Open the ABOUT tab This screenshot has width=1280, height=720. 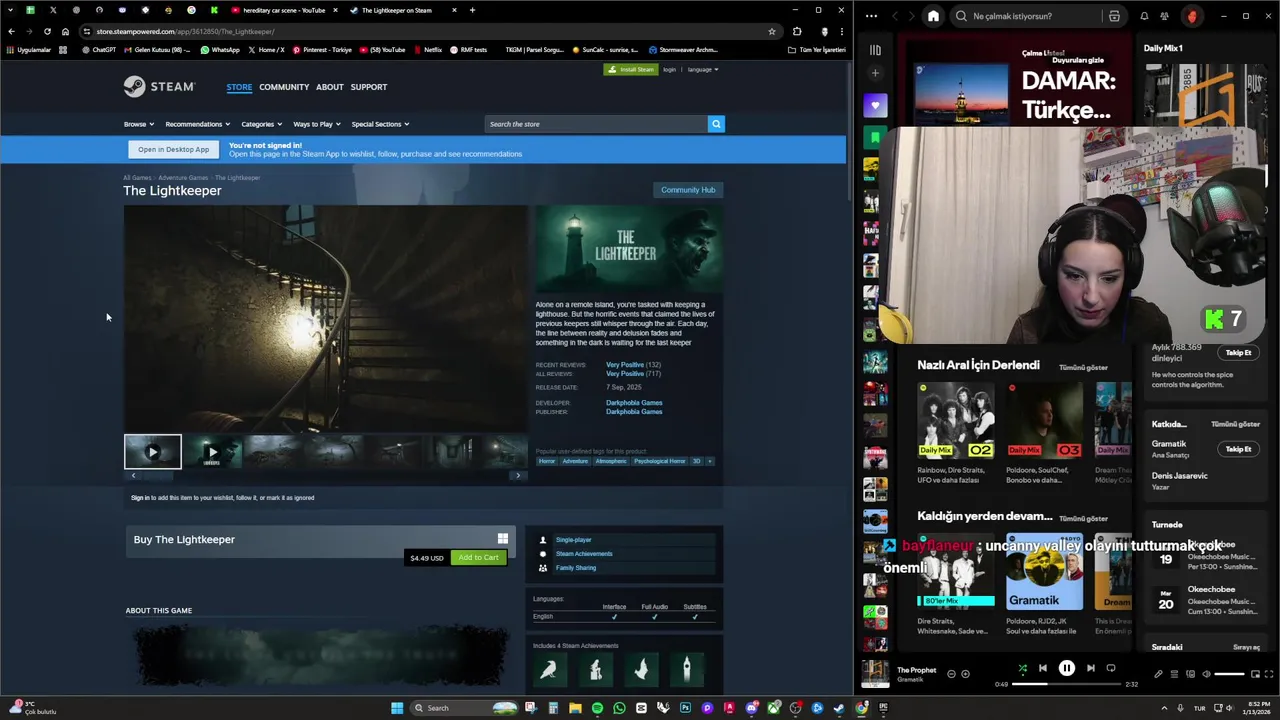[330, 87]
